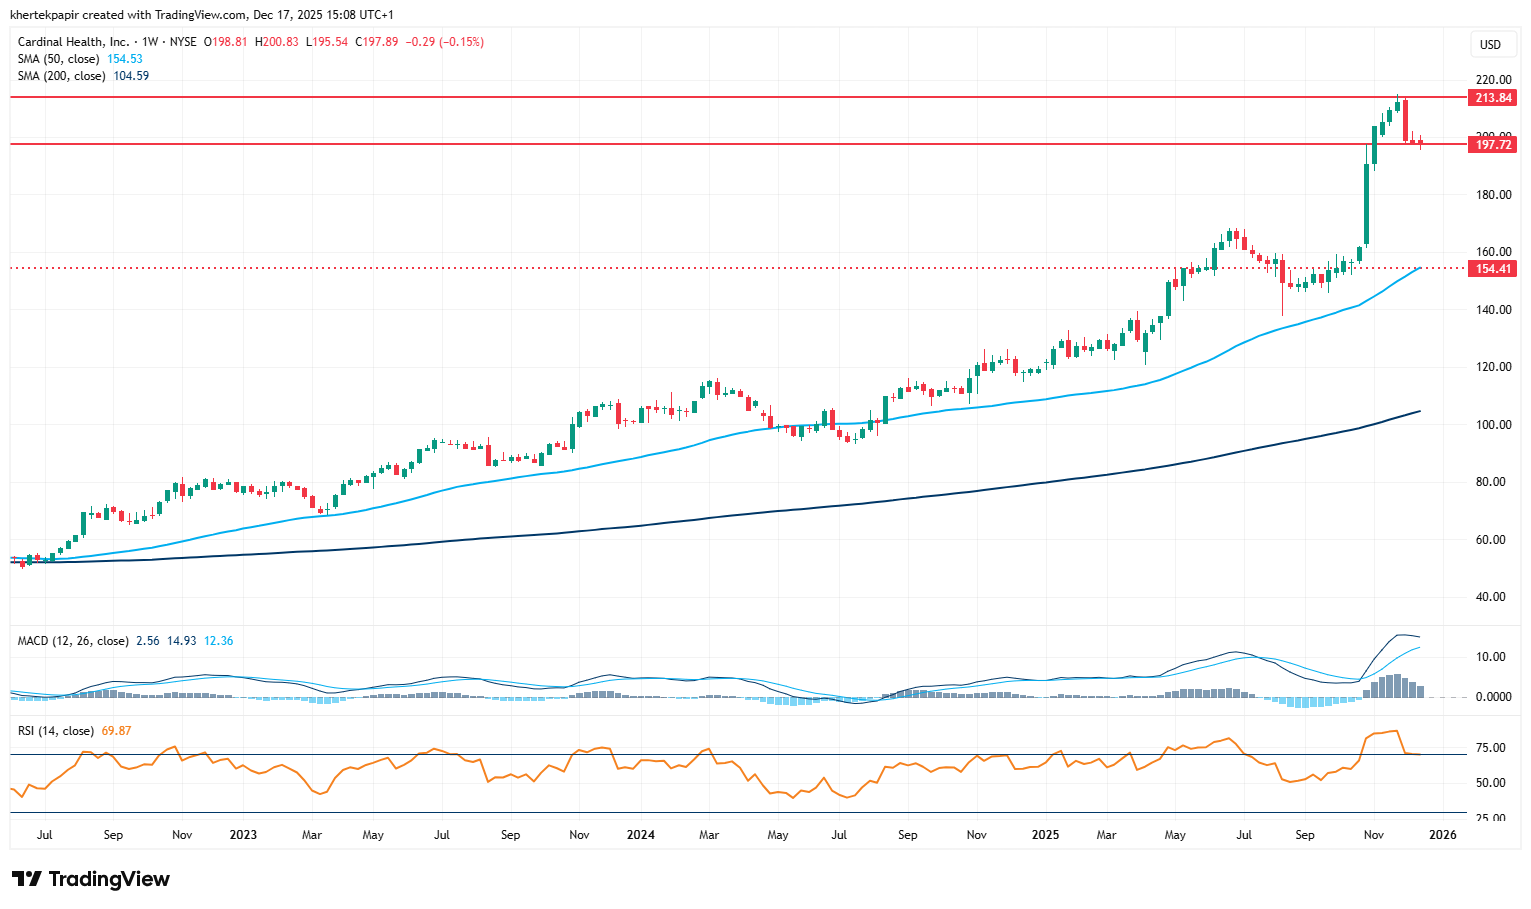Select the SMA (200, close) legend
This screenshot has height=909, width=1531.
[62, 76]
